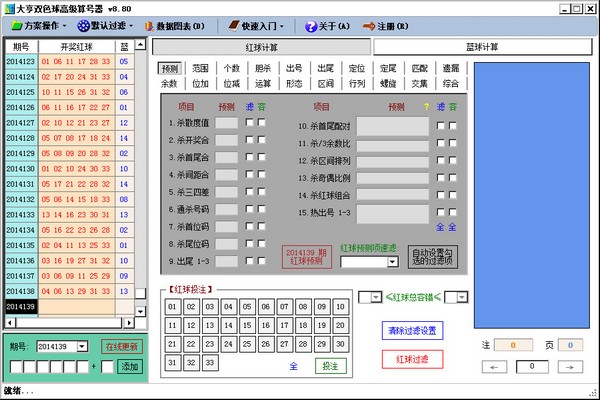Select the 范围 filter tab
600x400 pixels.
coord(200,68)
